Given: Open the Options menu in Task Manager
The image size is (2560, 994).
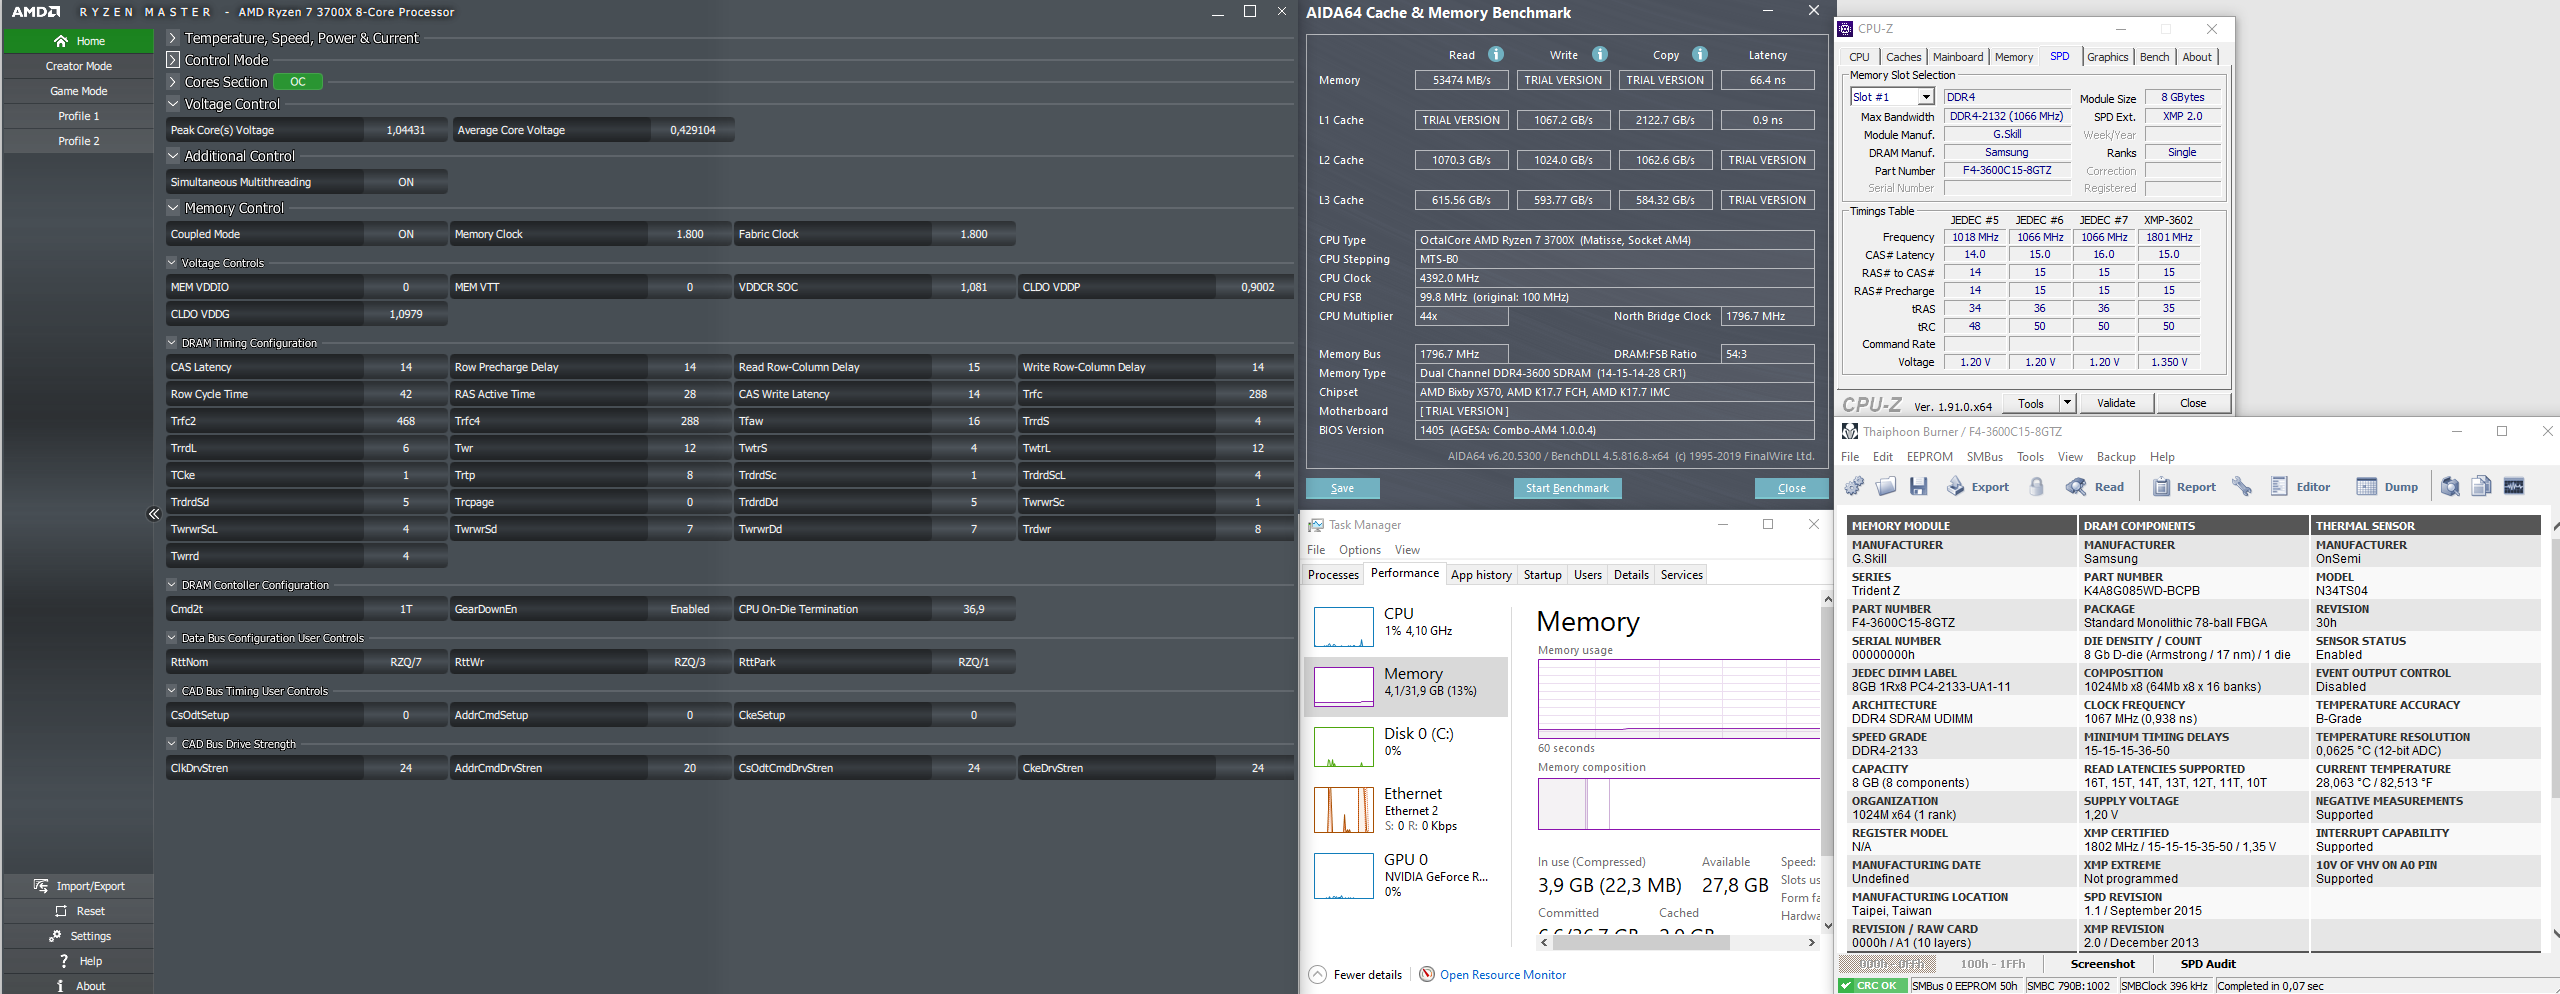Looking at the screenshot, I should tap(1359, 550).
